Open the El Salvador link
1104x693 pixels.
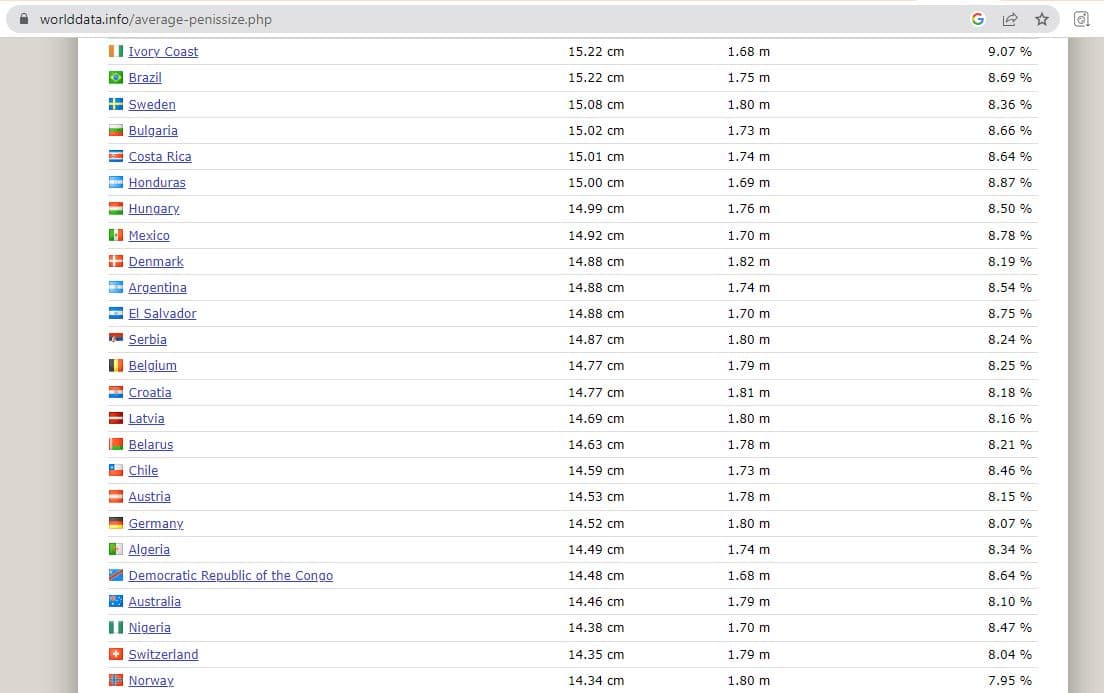coord(163,313)
